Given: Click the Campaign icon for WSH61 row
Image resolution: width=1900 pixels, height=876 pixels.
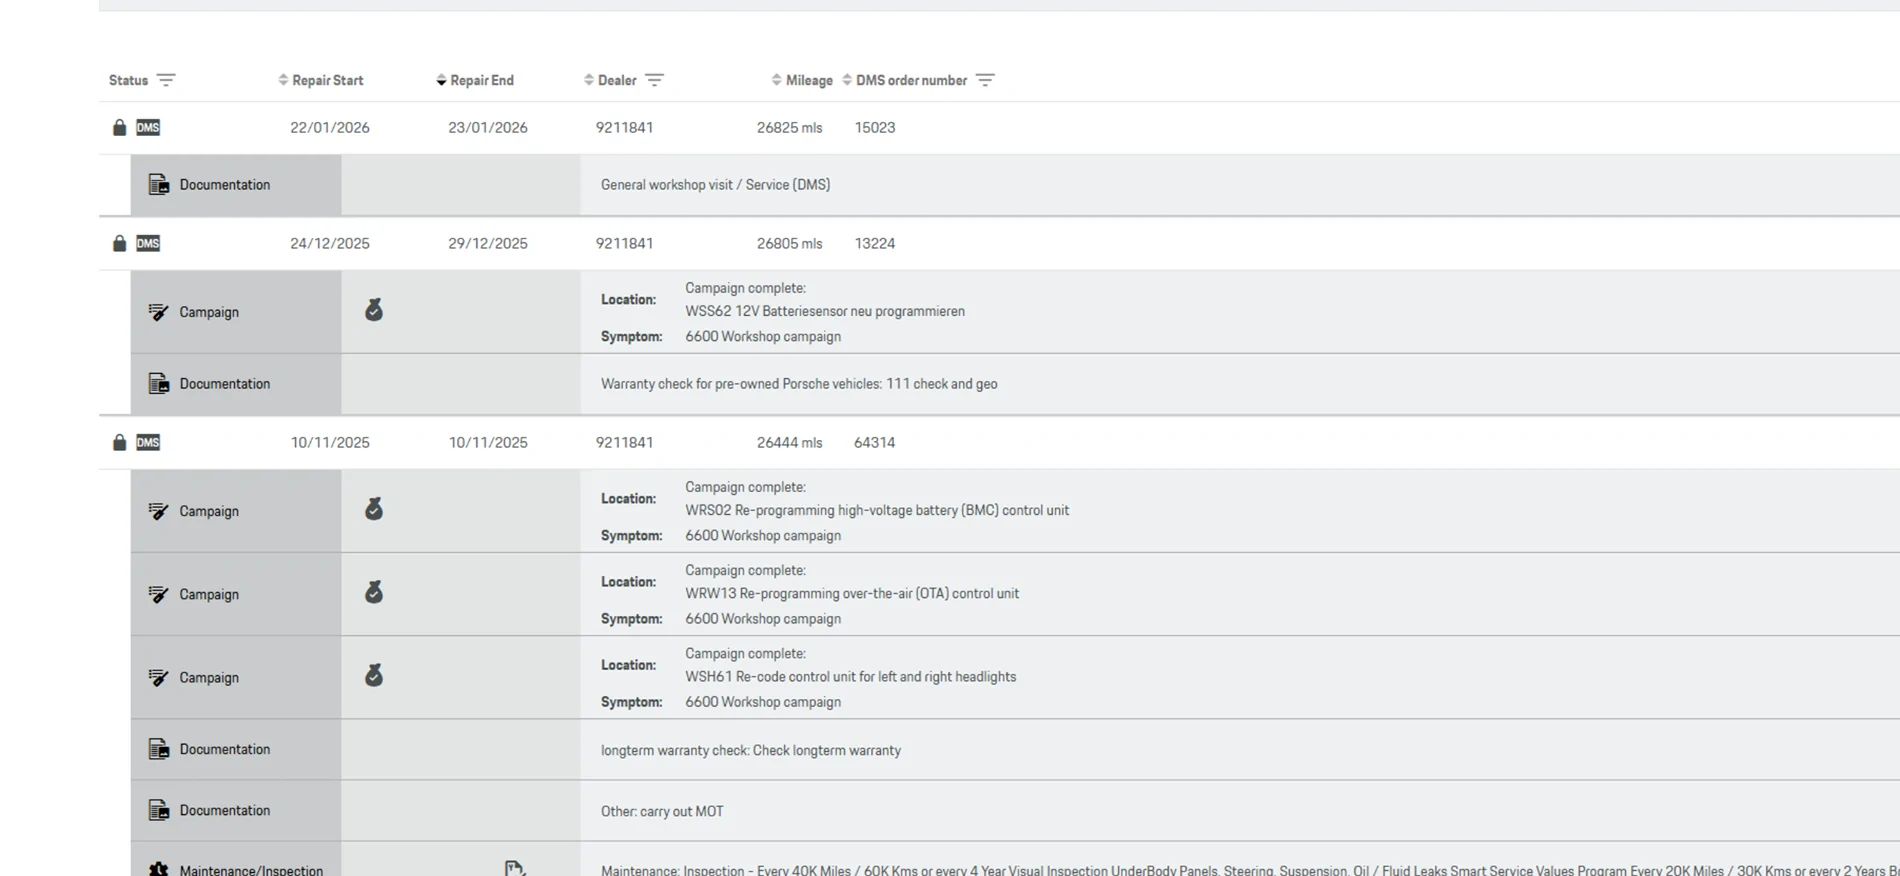Looking at the screenshot, I should 158,677.
